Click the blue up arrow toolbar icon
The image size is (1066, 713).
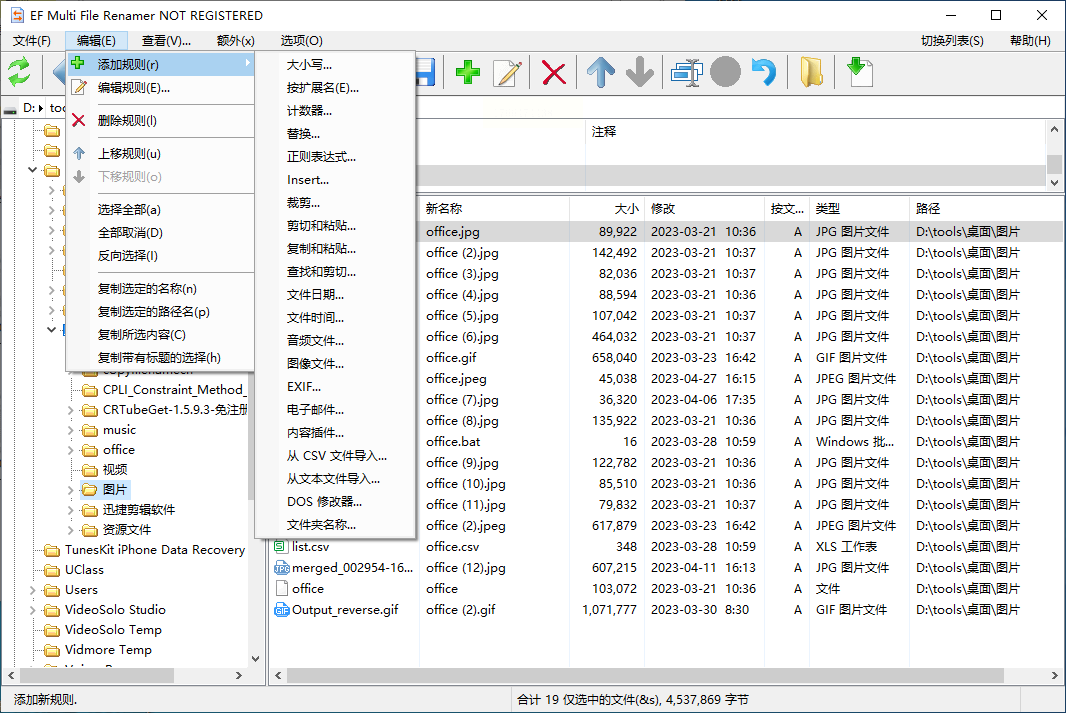600,72
